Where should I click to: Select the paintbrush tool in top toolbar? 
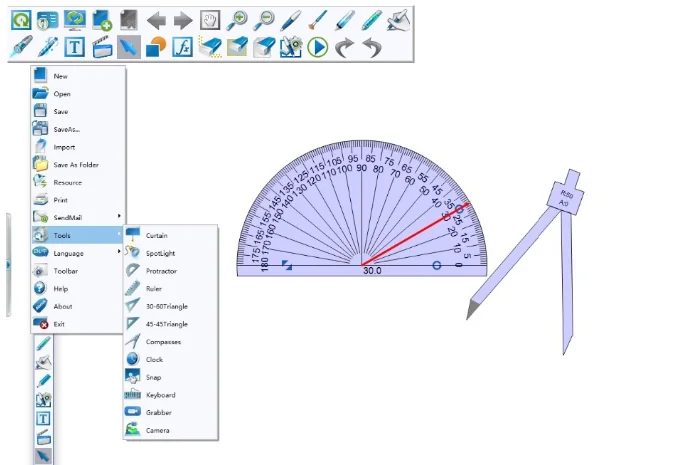pyautogui.click(x=318, y=20)
